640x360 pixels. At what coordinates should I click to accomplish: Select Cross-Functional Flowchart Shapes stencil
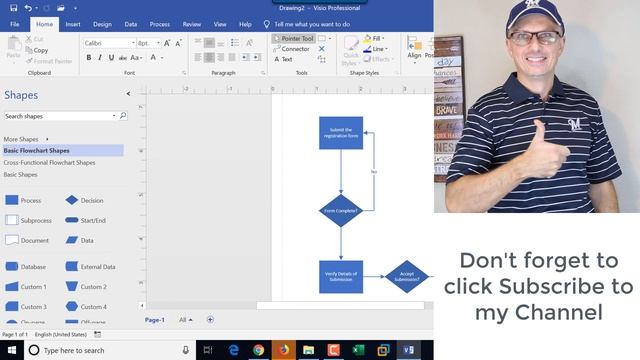(49, 162)
